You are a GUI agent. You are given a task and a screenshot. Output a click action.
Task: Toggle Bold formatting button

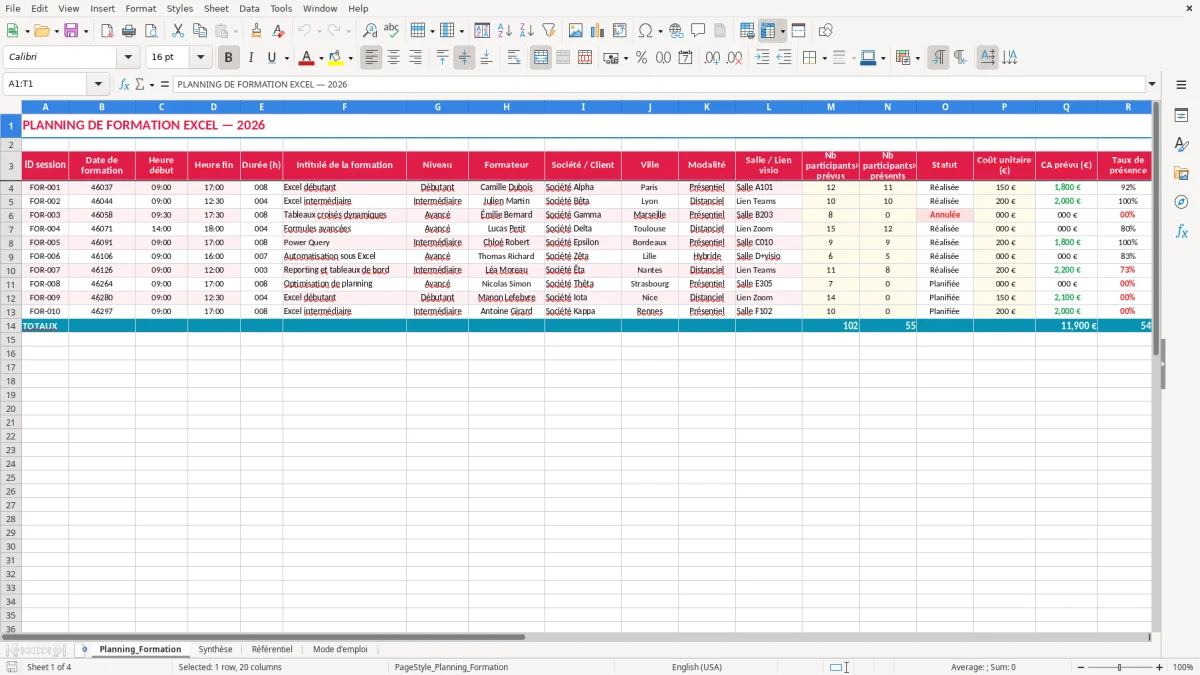pyautogui.click(x=228, y=58)
